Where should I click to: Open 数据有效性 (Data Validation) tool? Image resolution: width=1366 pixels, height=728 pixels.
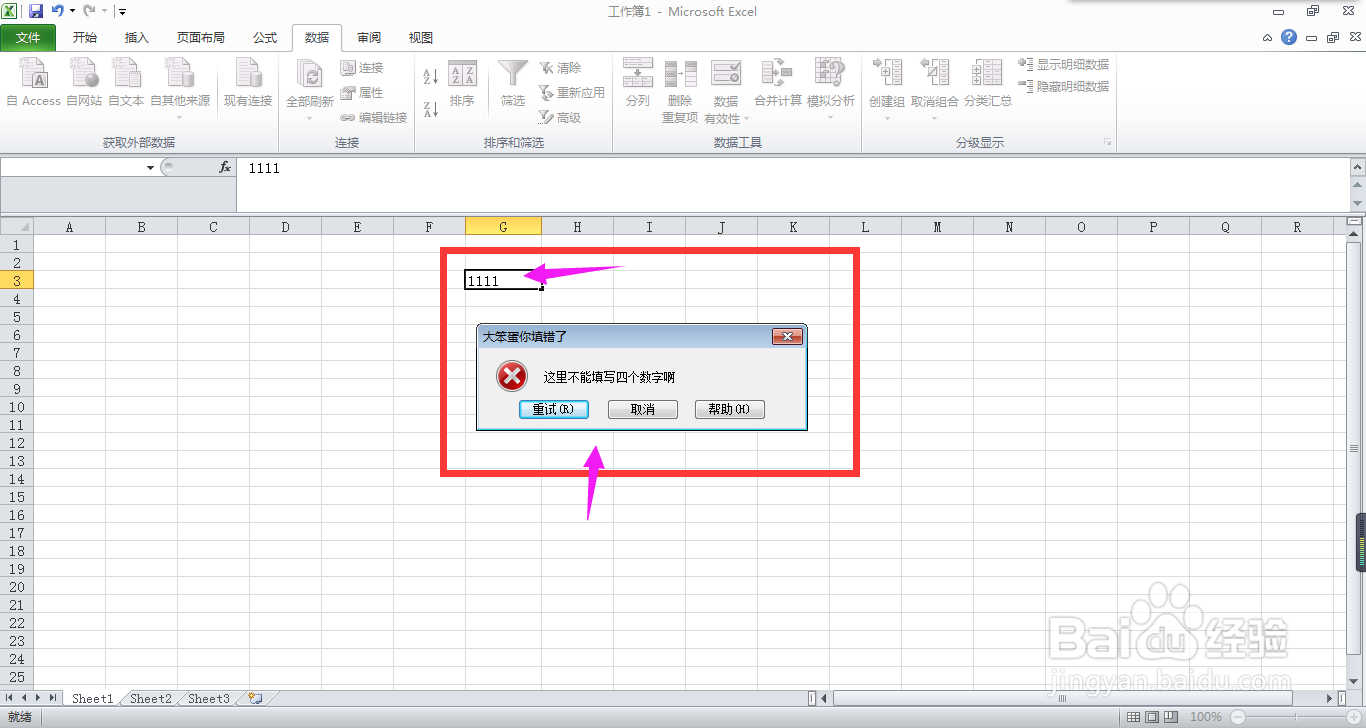pyautogui.click(x=727, y=84)
